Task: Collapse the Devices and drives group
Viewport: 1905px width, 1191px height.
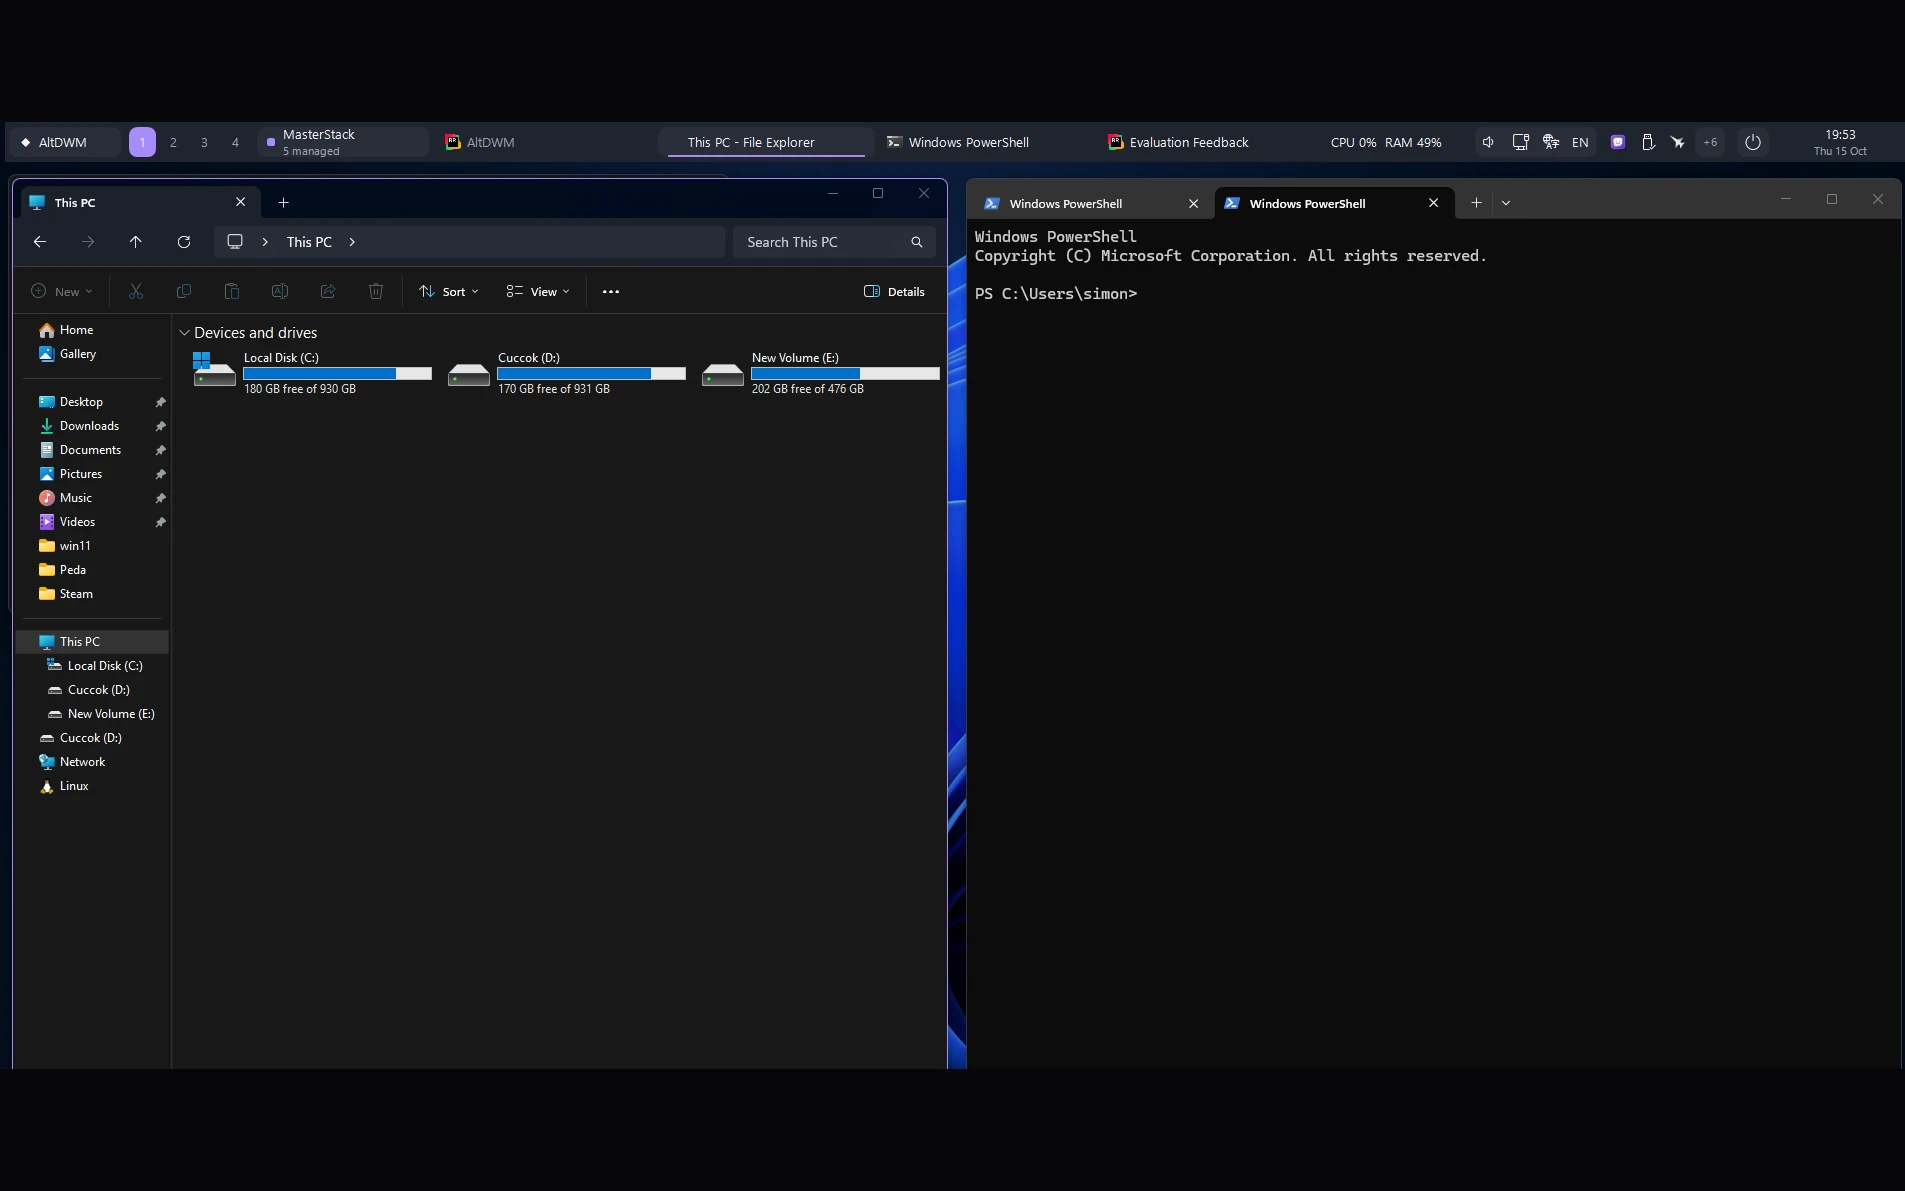Action: (x=184, y=333)
